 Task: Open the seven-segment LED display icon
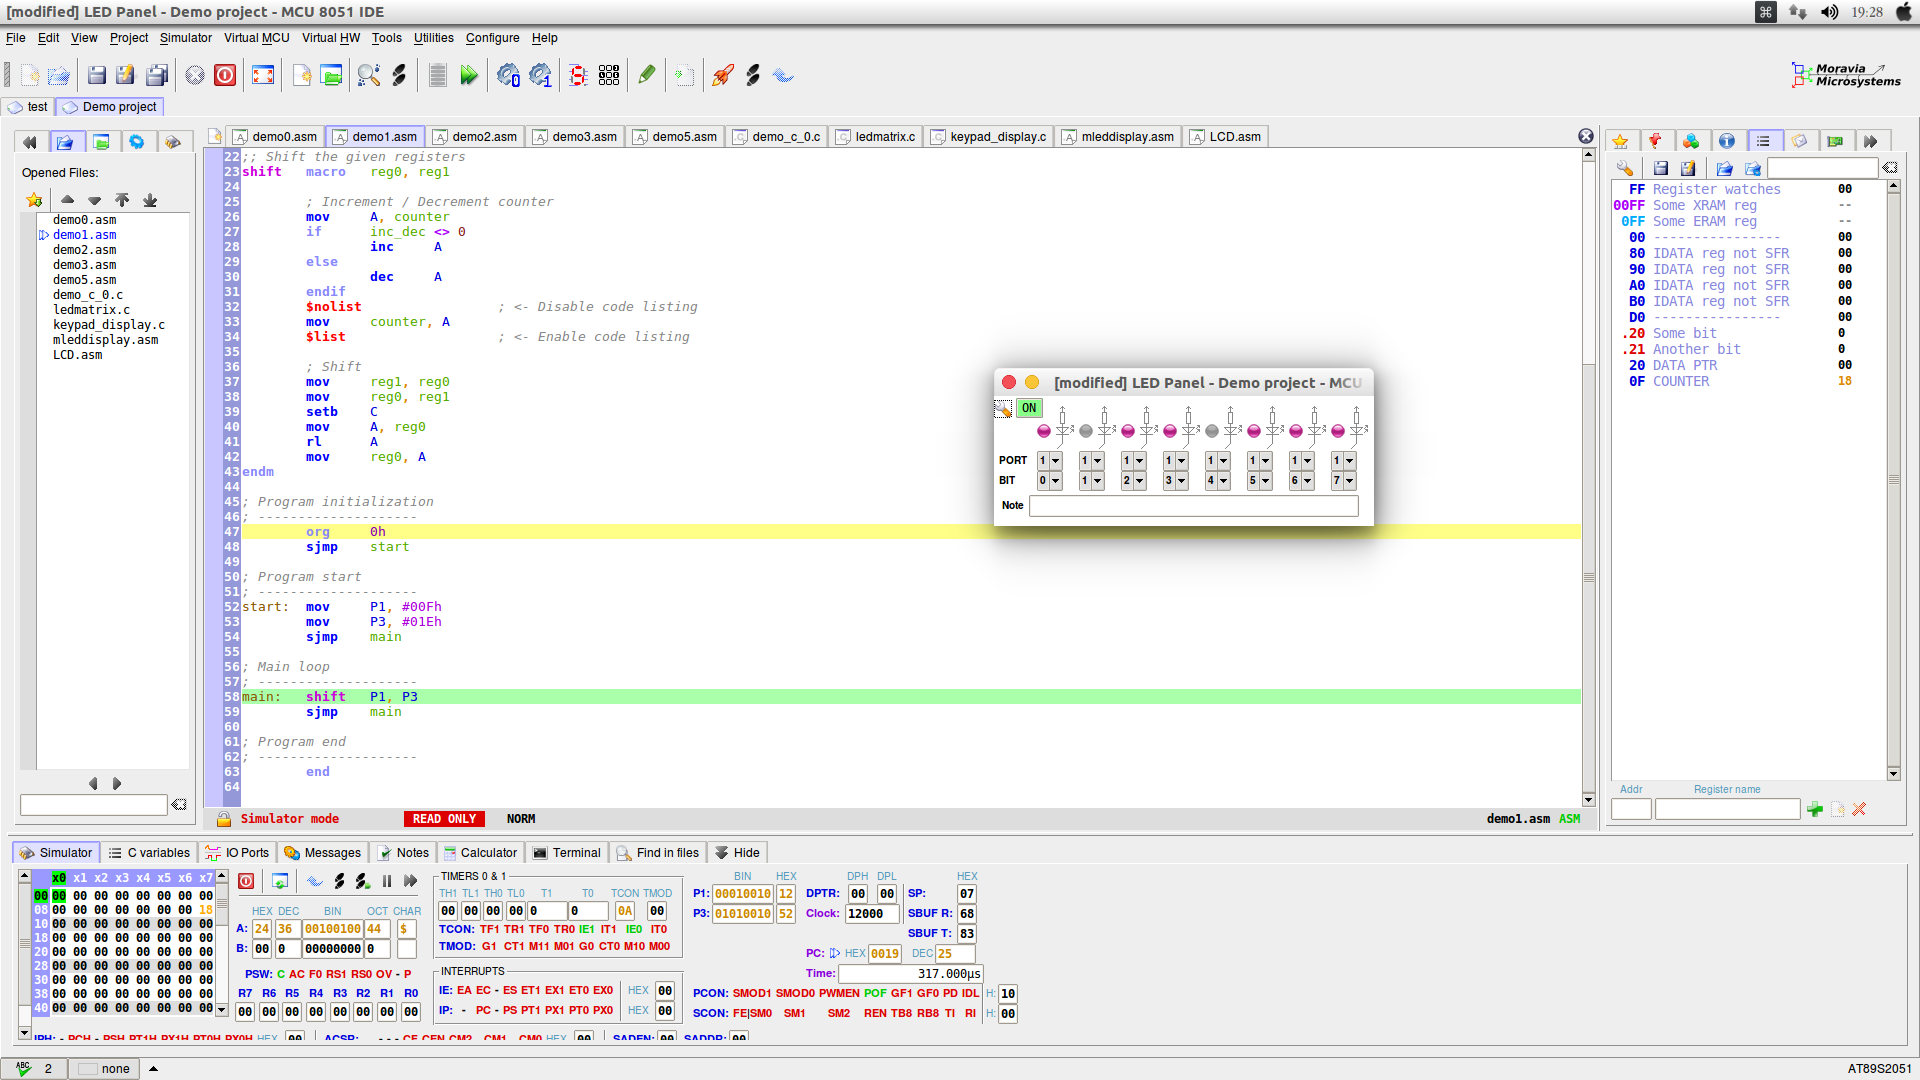coord(577,75)
